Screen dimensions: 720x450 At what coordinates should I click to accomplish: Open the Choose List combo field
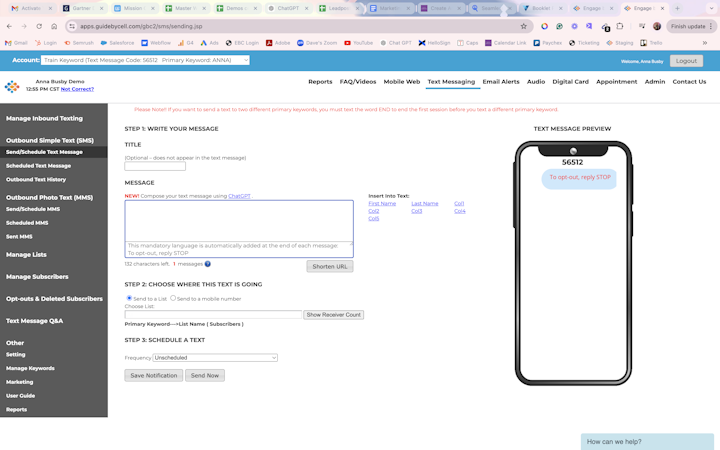click(x=213, y=315)
